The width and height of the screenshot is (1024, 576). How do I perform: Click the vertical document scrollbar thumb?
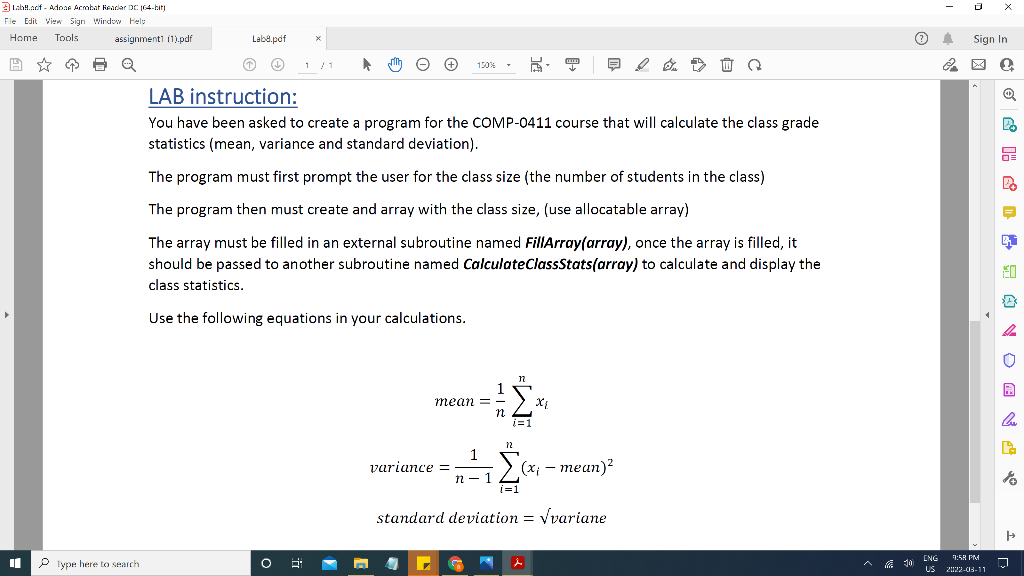tap(975, 413)
